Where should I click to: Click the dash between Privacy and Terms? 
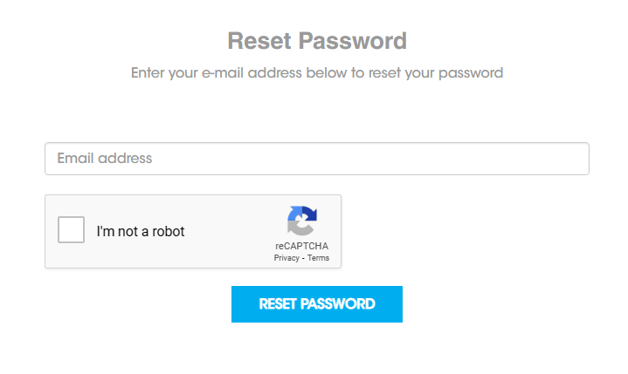point(303,258)
